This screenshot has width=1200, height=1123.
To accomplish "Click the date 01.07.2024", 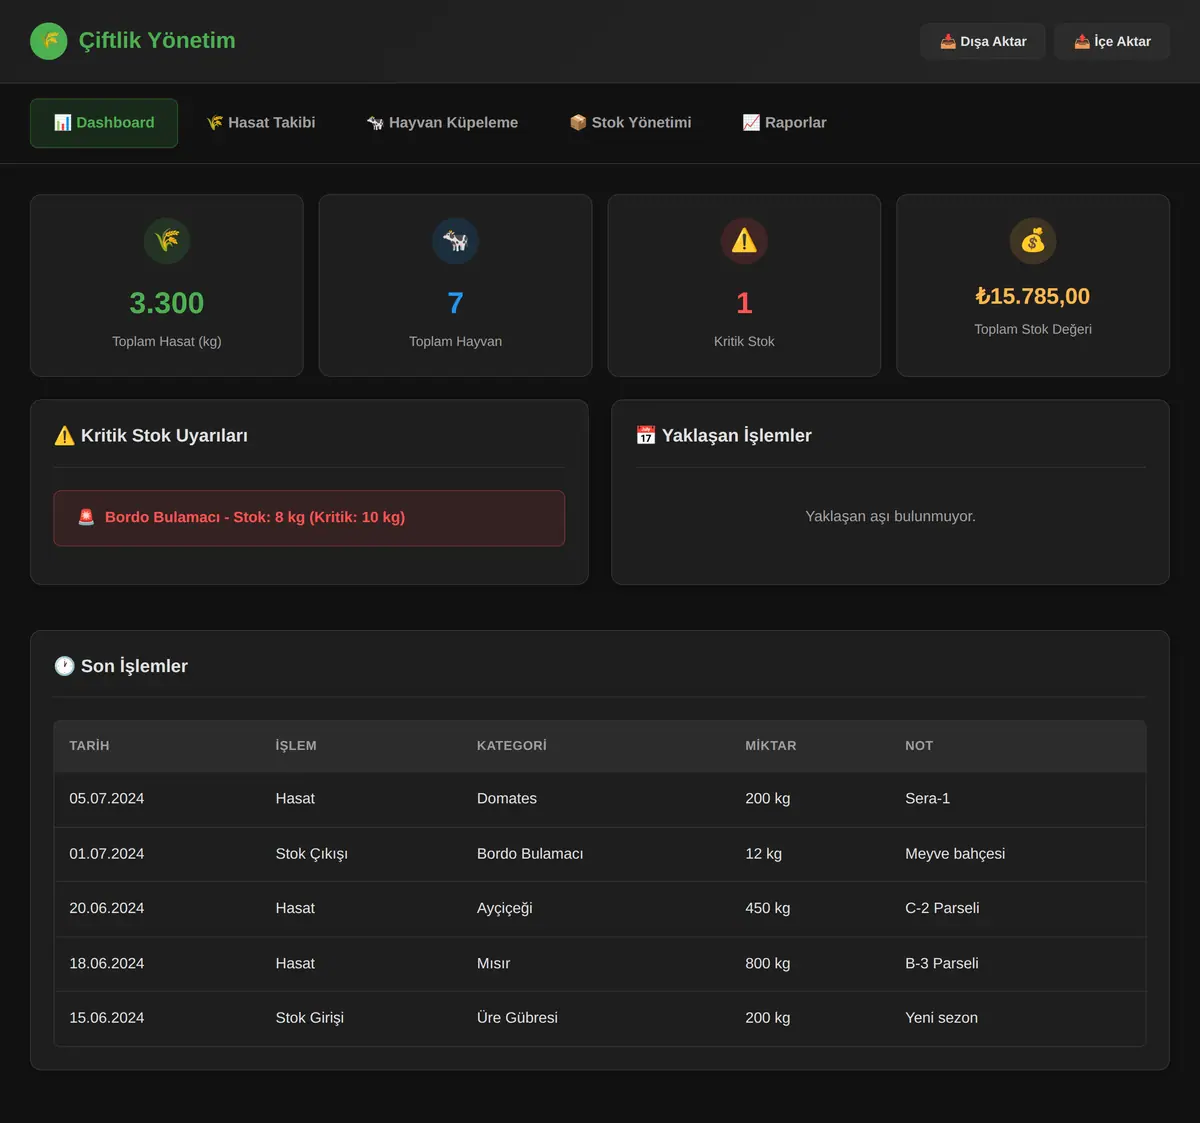I will tap(107, 854).
